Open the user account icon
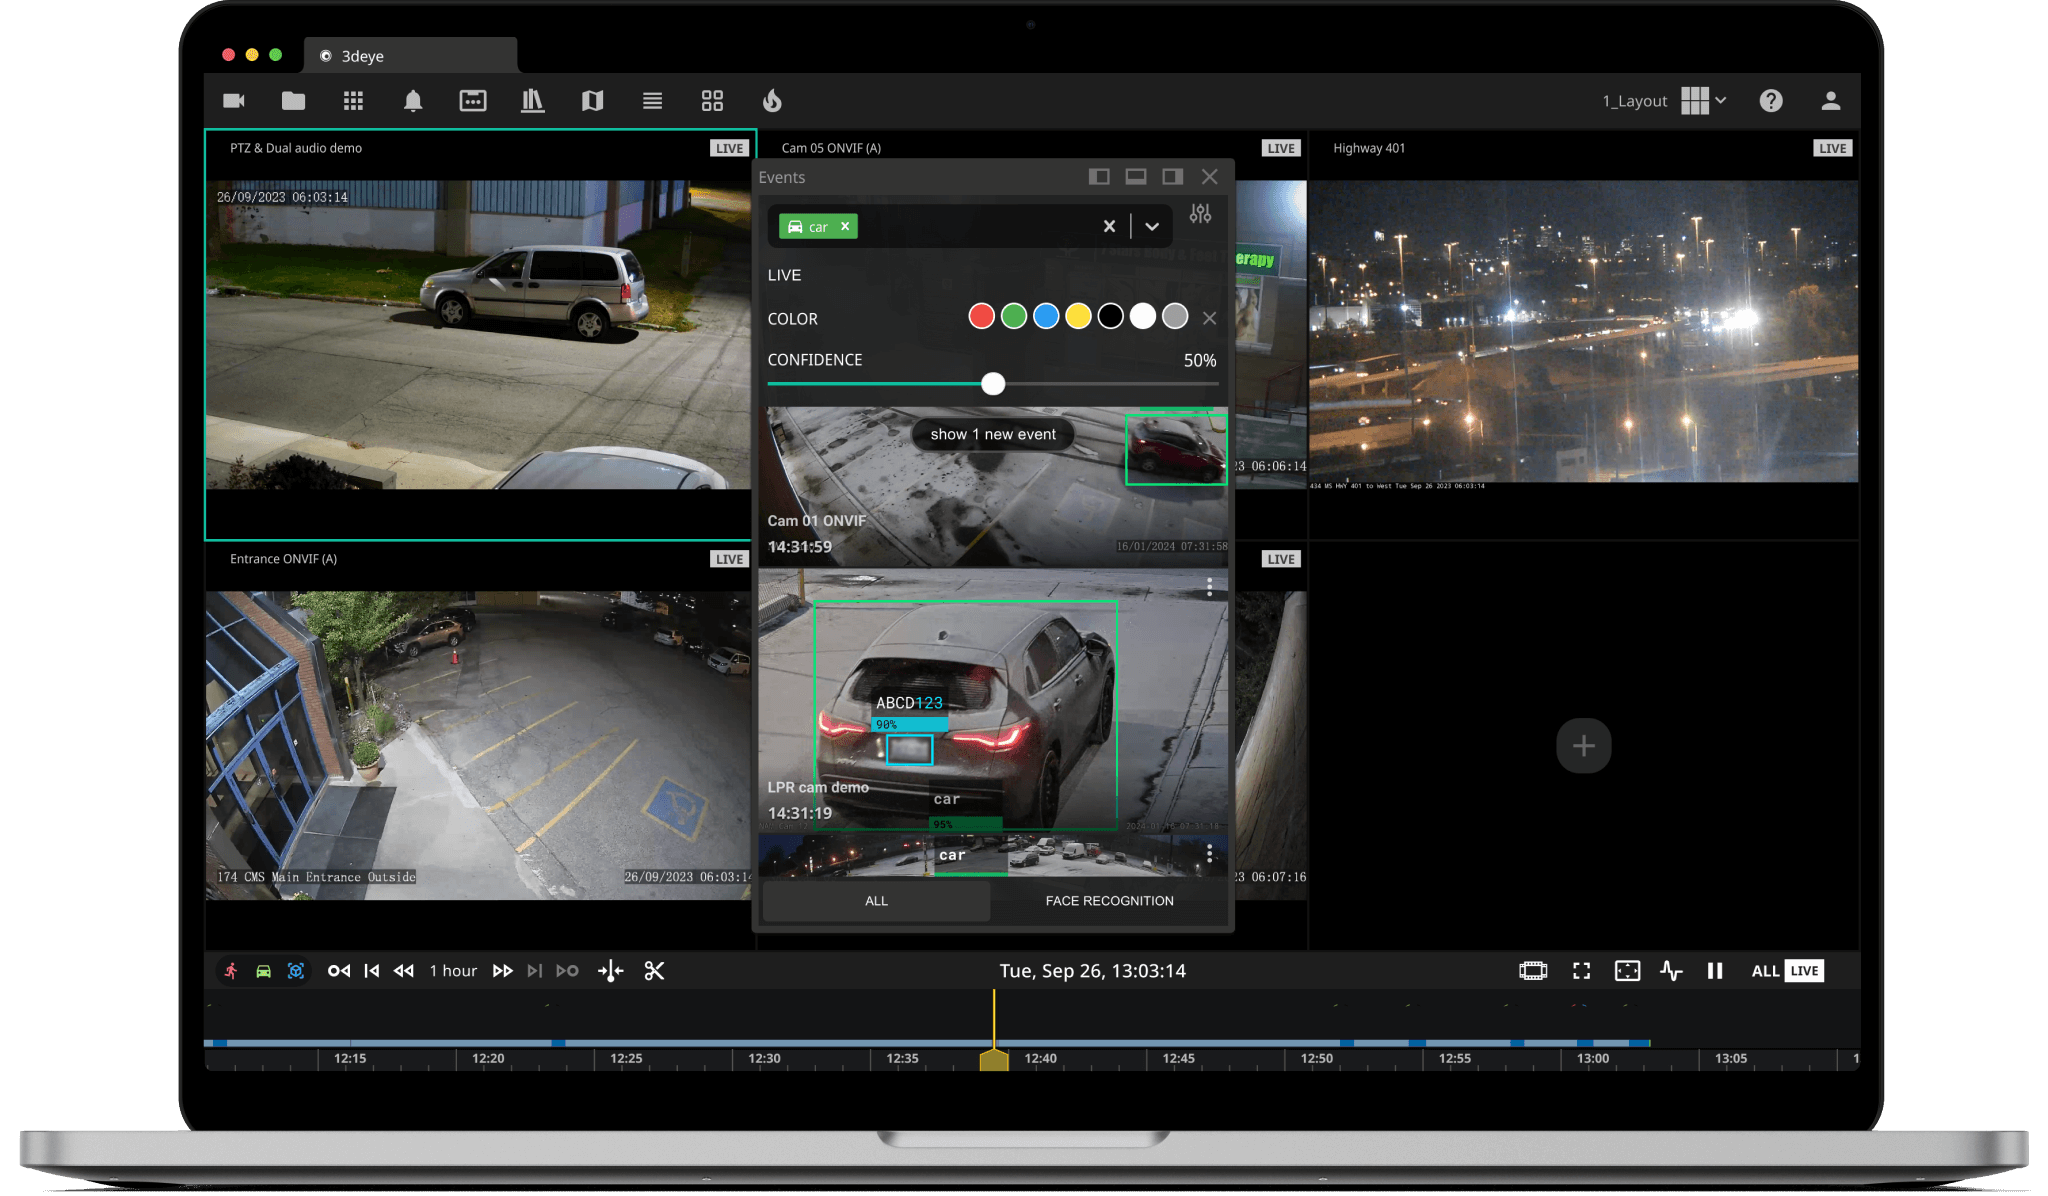 (x=1830, y=100)
